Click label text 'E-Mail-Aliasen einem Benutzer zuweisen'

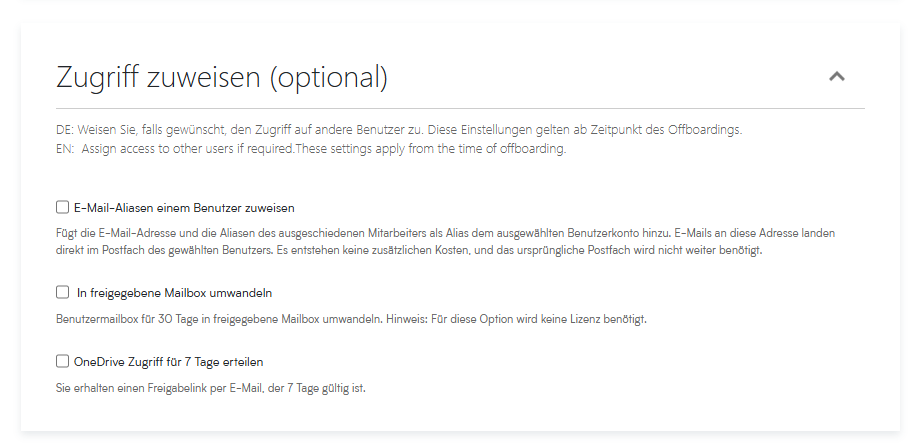184,208
